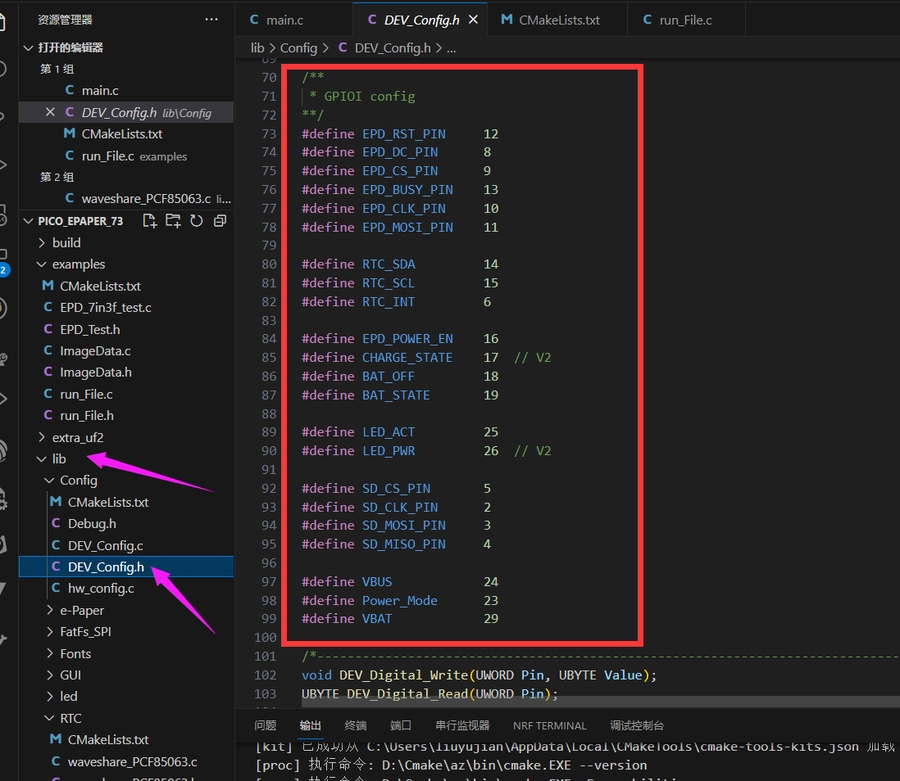Open the explorer more actions ellipsis menu

click(x=211, y=19)
